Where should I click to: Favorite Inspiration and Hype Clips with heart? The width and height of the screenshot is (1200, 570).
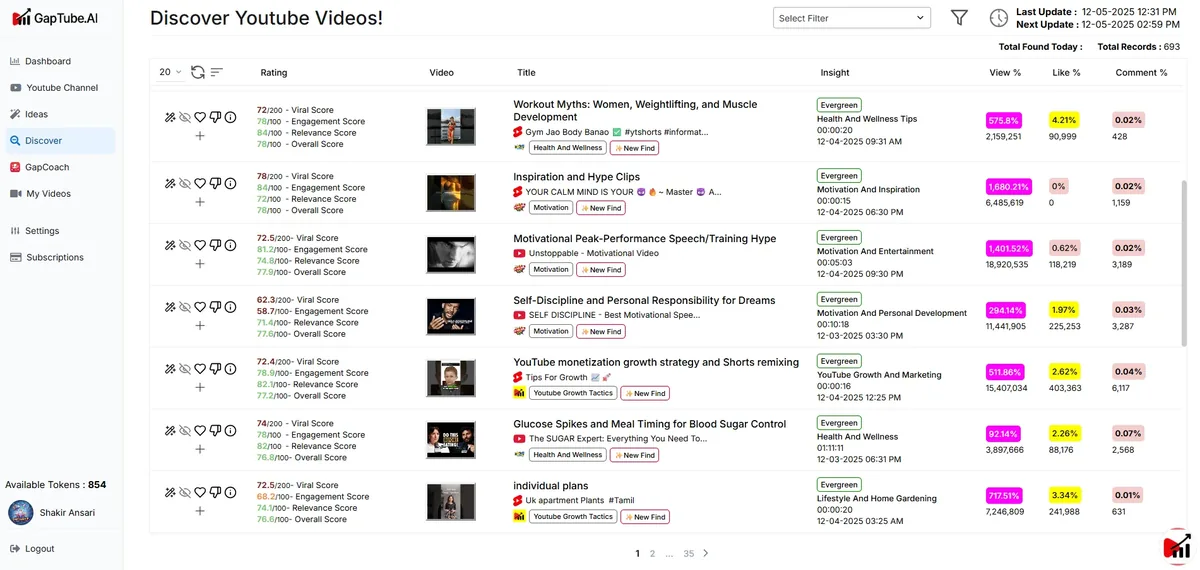(200, 183)
